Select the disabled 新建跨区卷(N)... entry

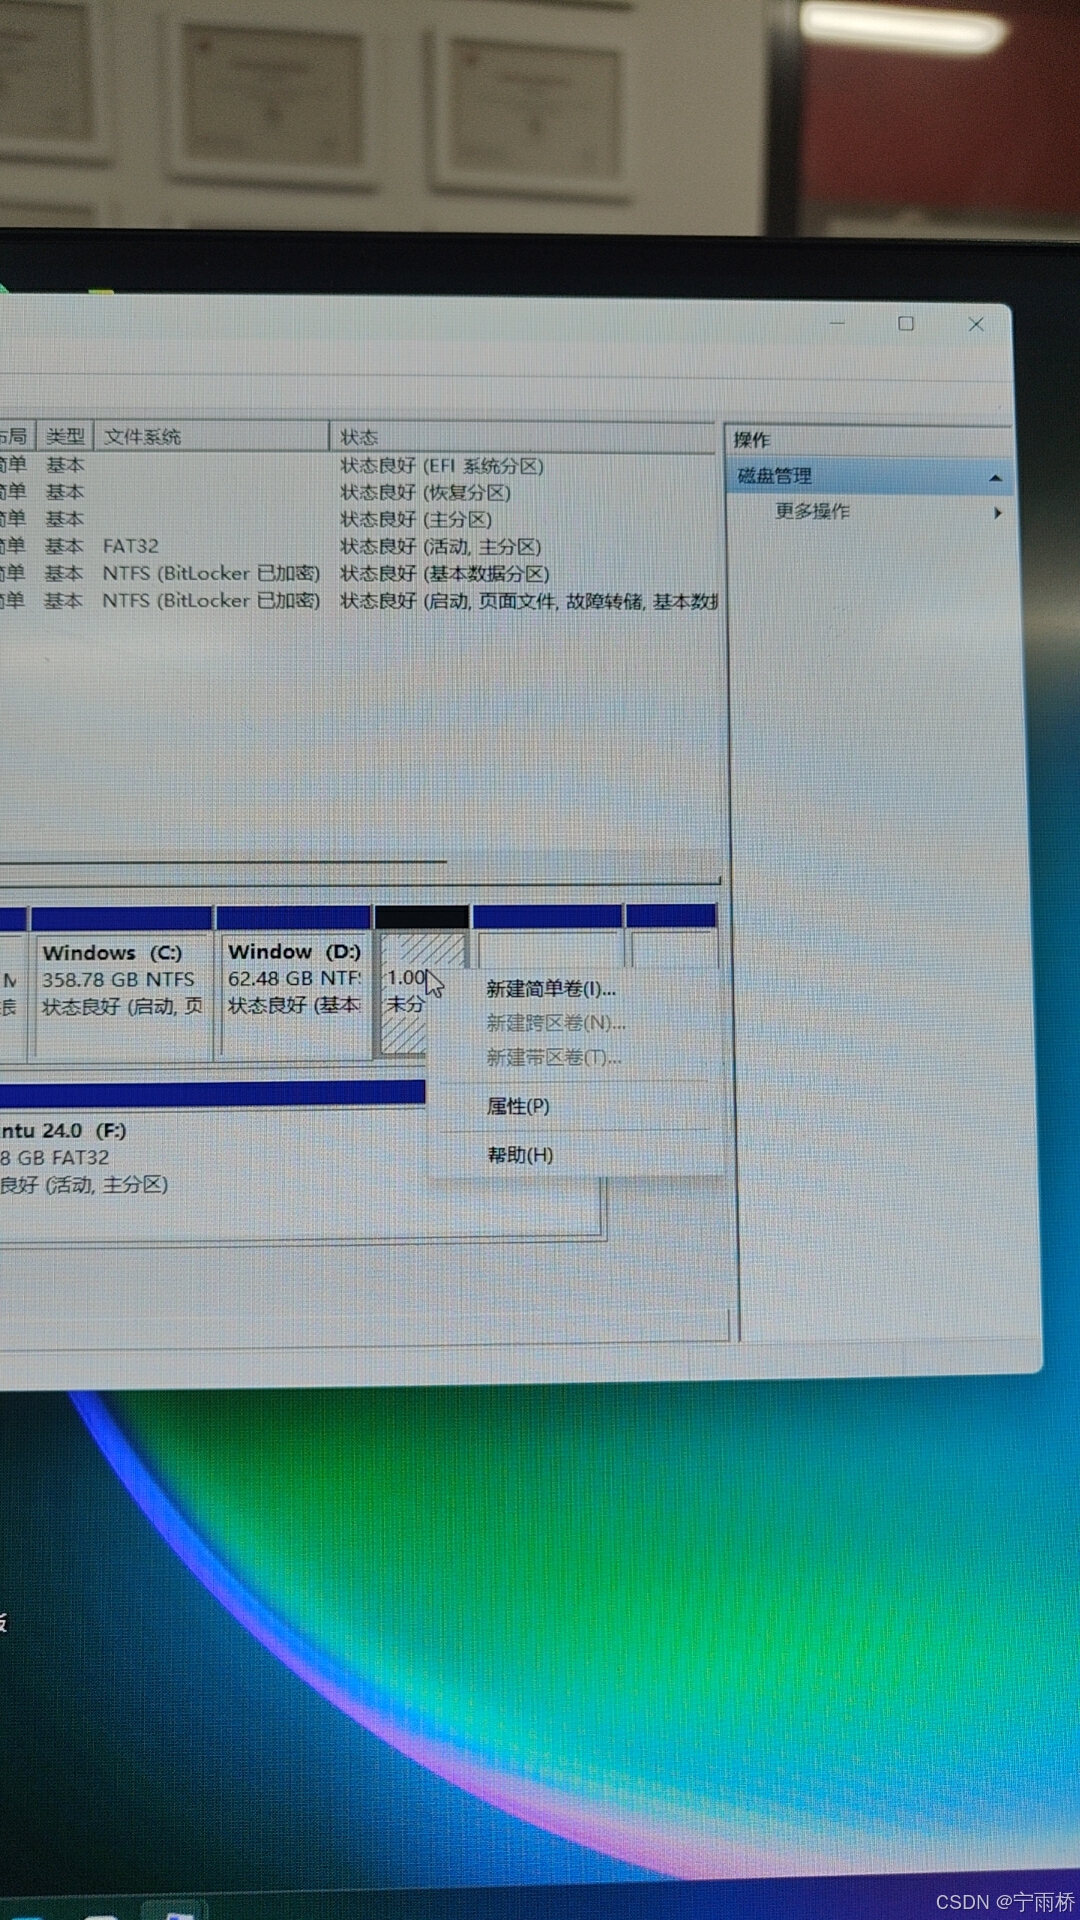pos(556,1023)
